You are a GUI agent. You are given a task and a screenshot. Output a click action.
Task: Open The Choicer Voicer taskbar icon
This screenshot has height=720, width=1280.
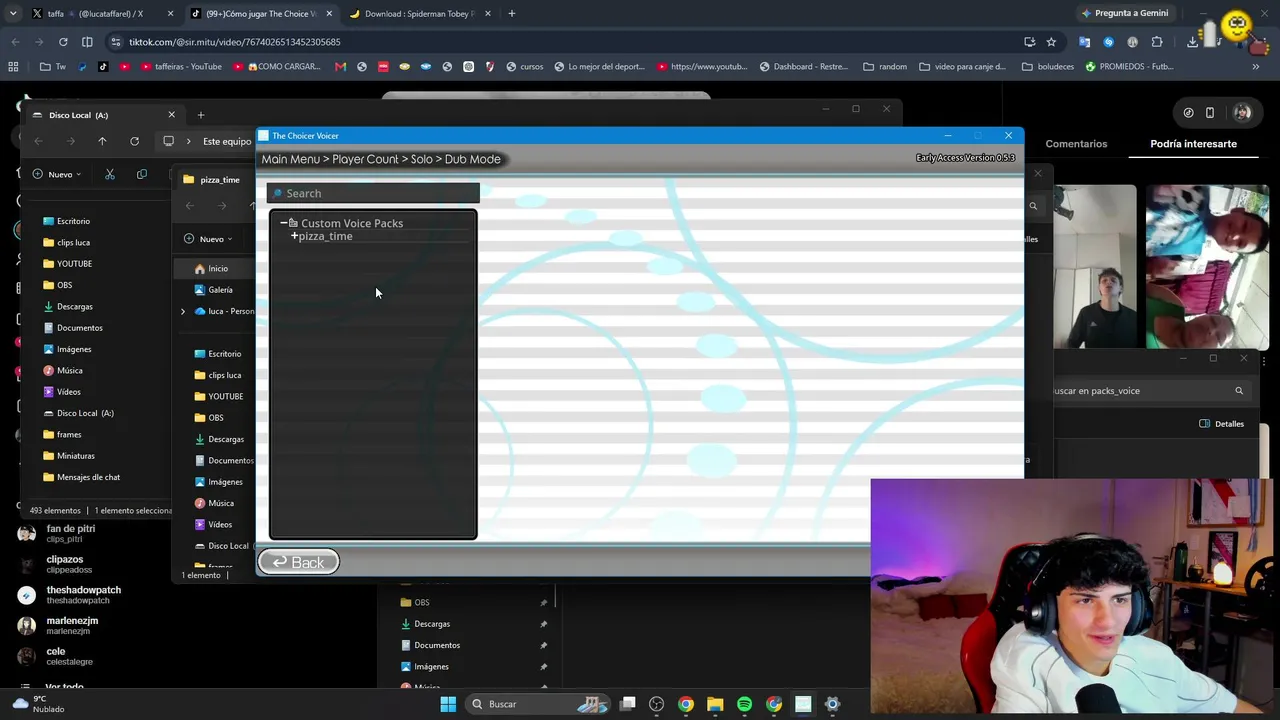pos(803,704)
